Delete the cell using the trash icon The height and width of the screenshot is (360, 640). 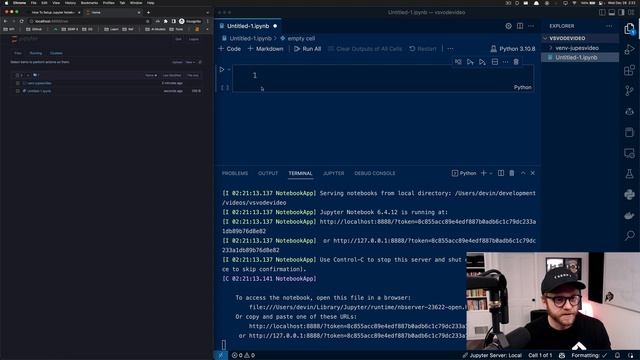(516, 62)
